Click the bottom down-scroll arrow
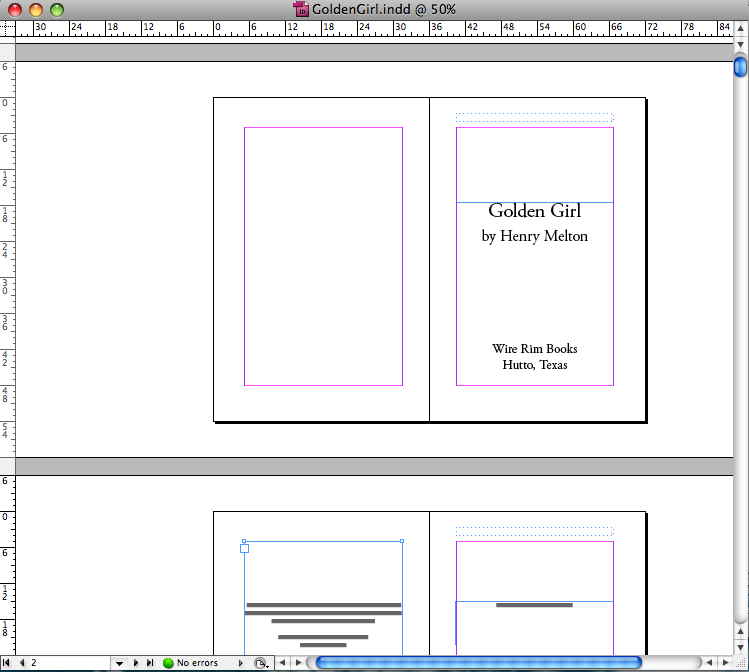The image size is (749, 672). 740,648
